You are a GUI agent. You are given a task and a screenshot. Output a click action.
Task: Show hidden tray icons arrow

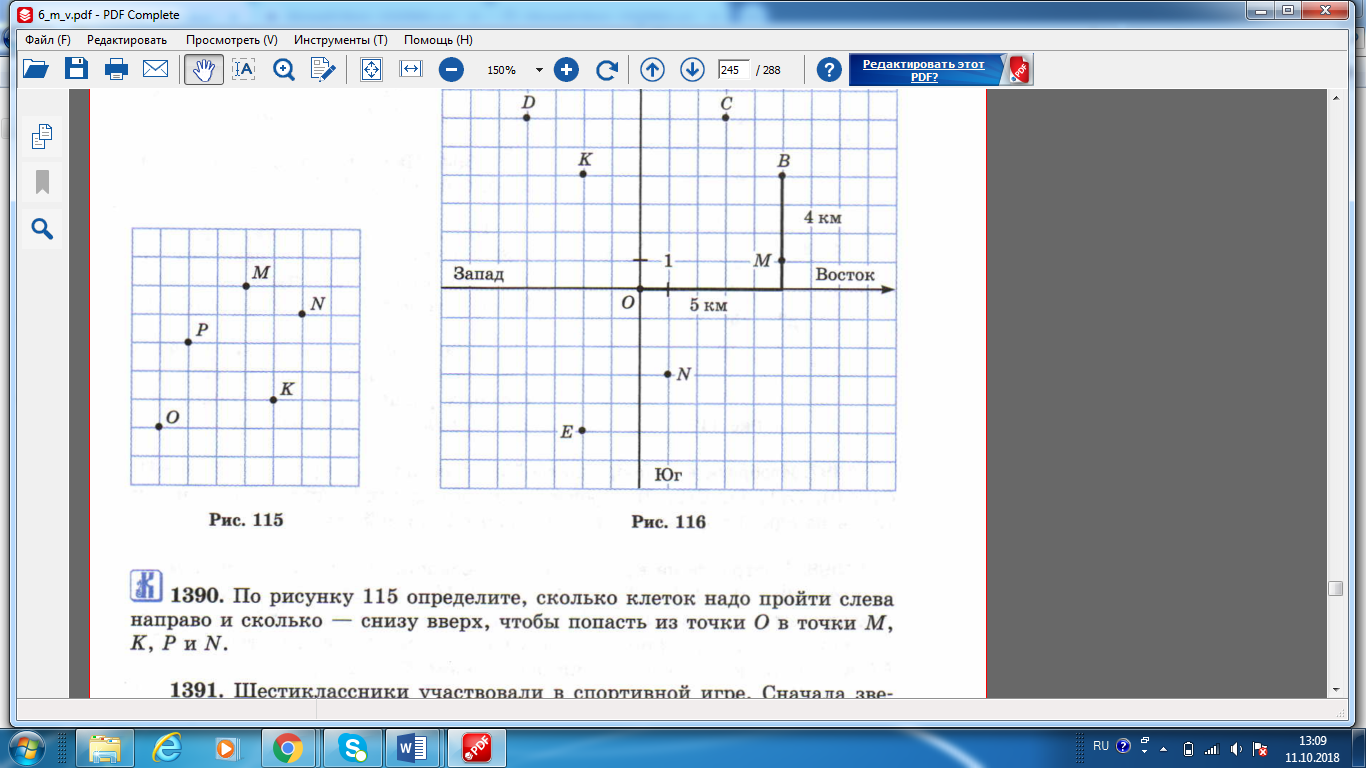coord(1163,747)
